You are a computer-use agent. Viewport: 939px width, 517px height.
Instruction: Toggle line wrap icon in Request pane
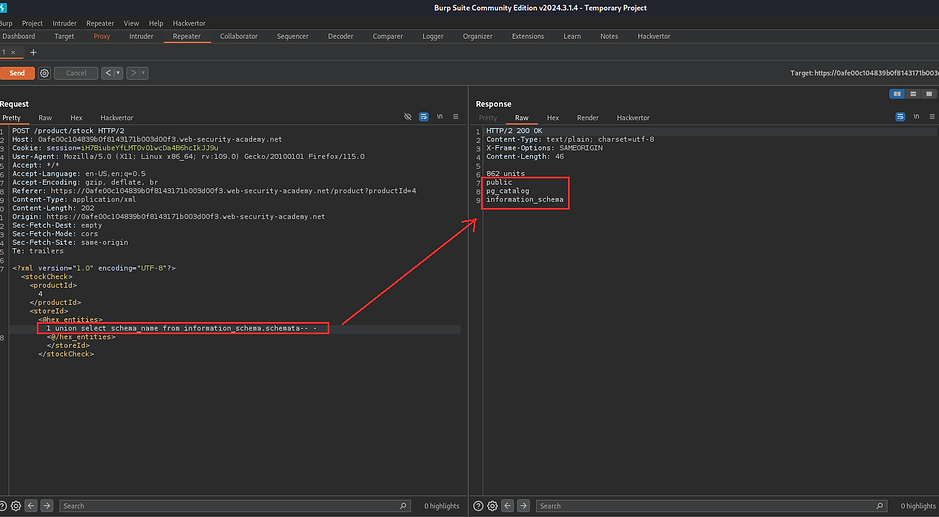click(423, 117)
